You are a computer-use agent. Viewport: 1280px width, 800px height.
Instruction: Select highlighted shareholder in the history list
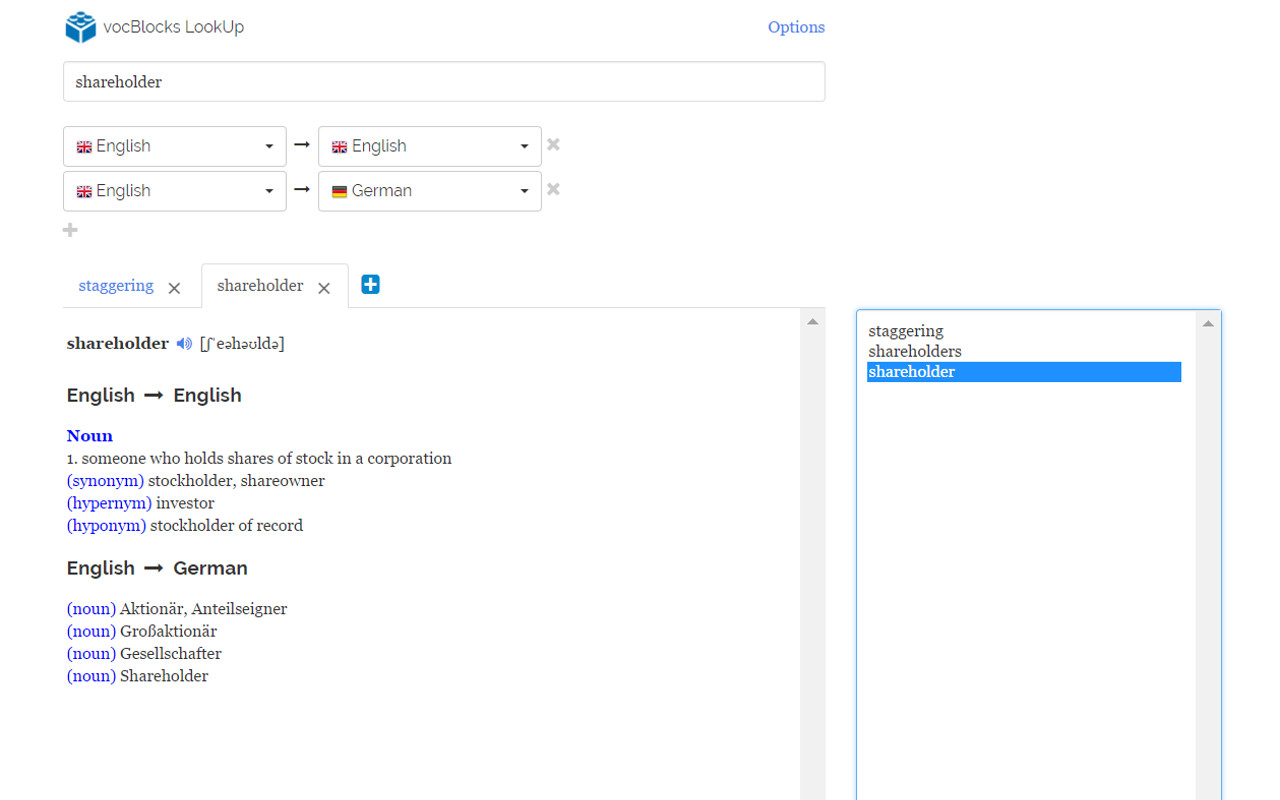(x=1024, y=372)
